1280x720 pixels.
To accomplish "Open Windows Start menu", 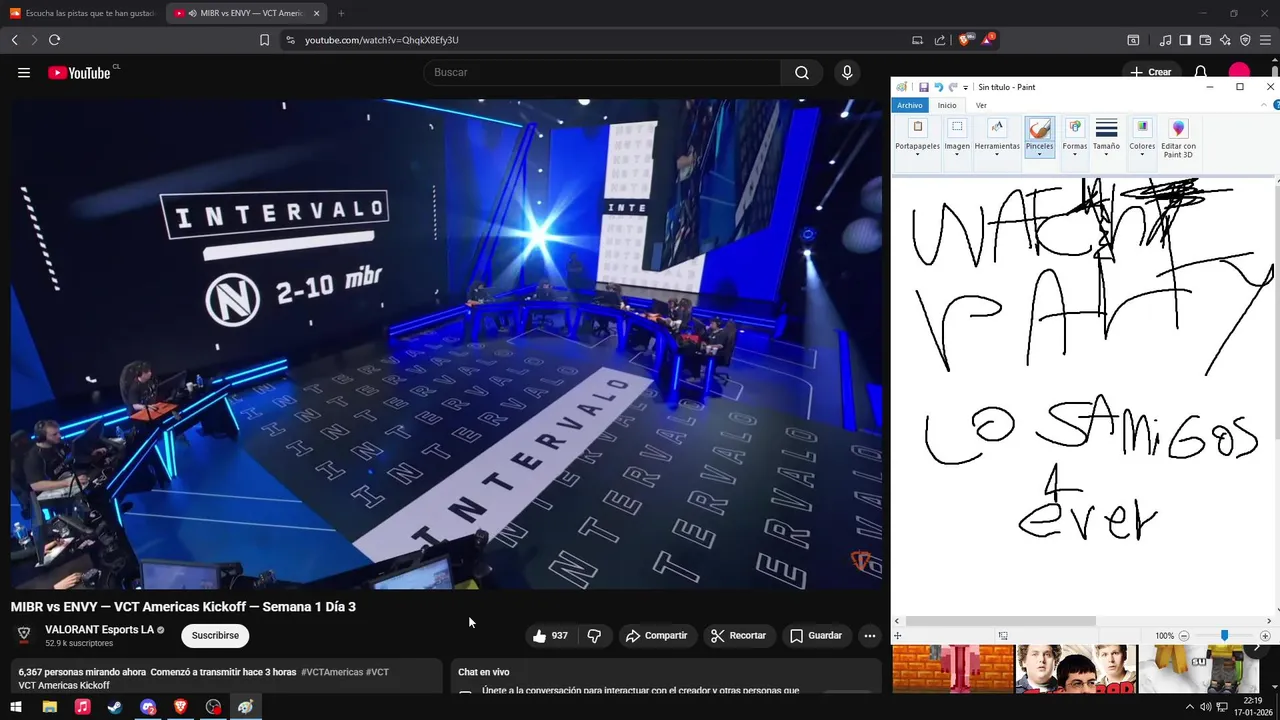I will coord(16,707).
